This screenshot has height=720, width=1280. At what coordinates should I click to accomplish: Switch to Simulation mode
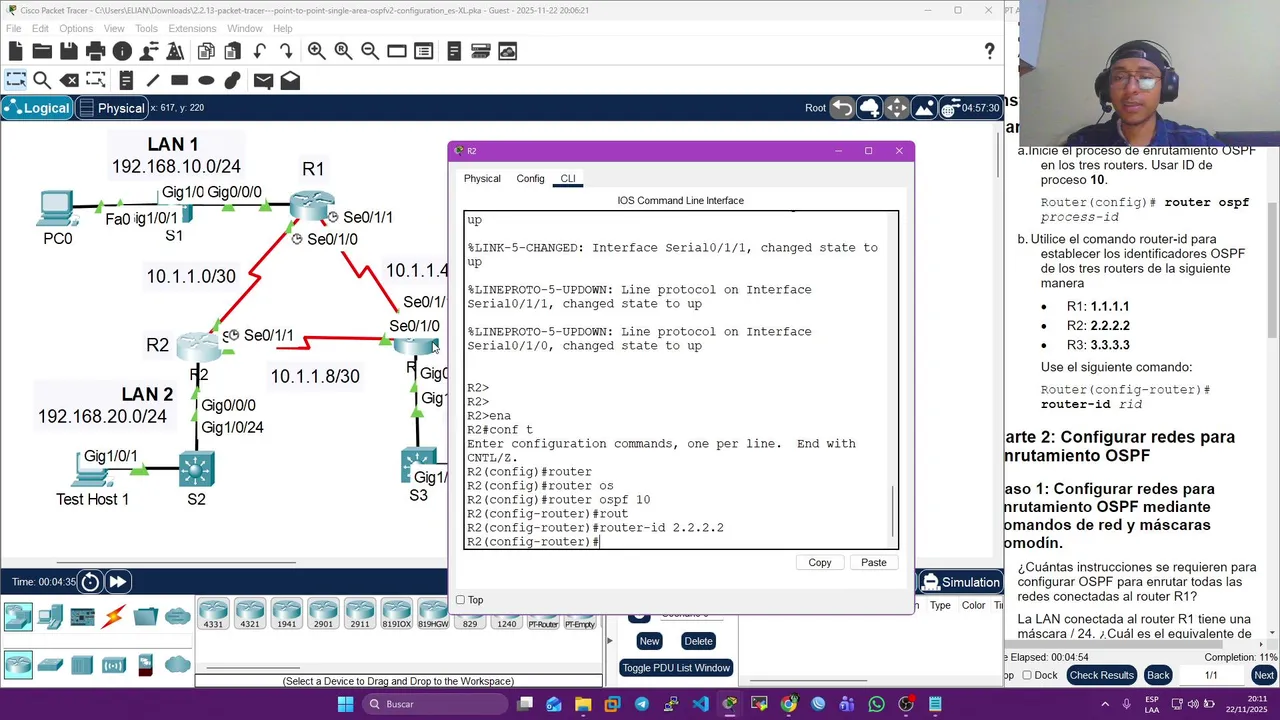coord(961,582)
